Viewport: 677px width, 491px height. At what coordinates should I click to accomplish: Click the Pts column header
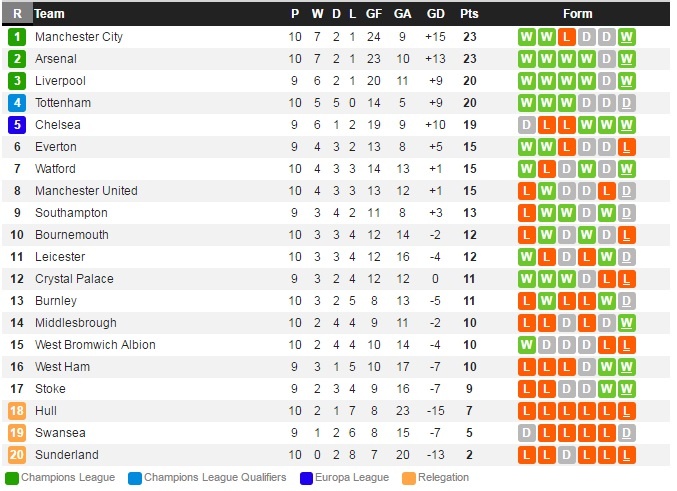coord(469,14)
